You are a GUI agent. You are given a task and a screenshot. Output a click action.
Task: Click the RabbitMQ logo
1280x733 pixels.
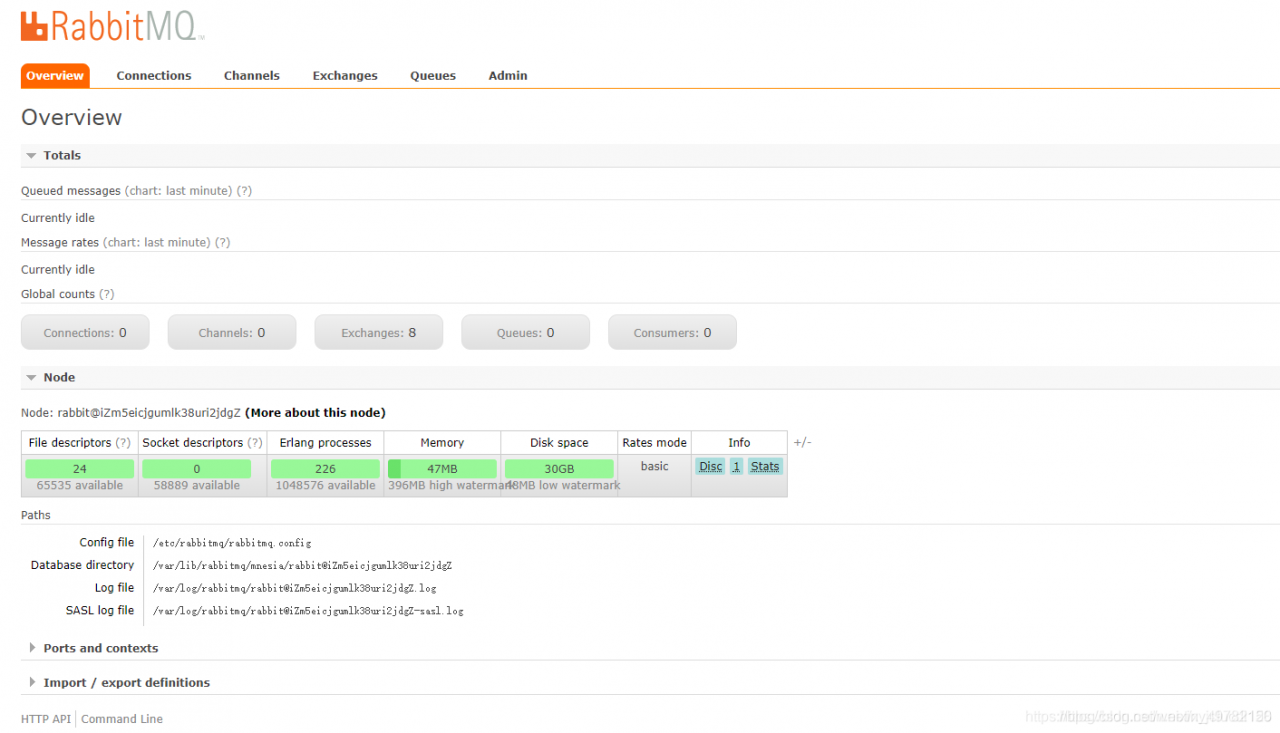(112, 25)
